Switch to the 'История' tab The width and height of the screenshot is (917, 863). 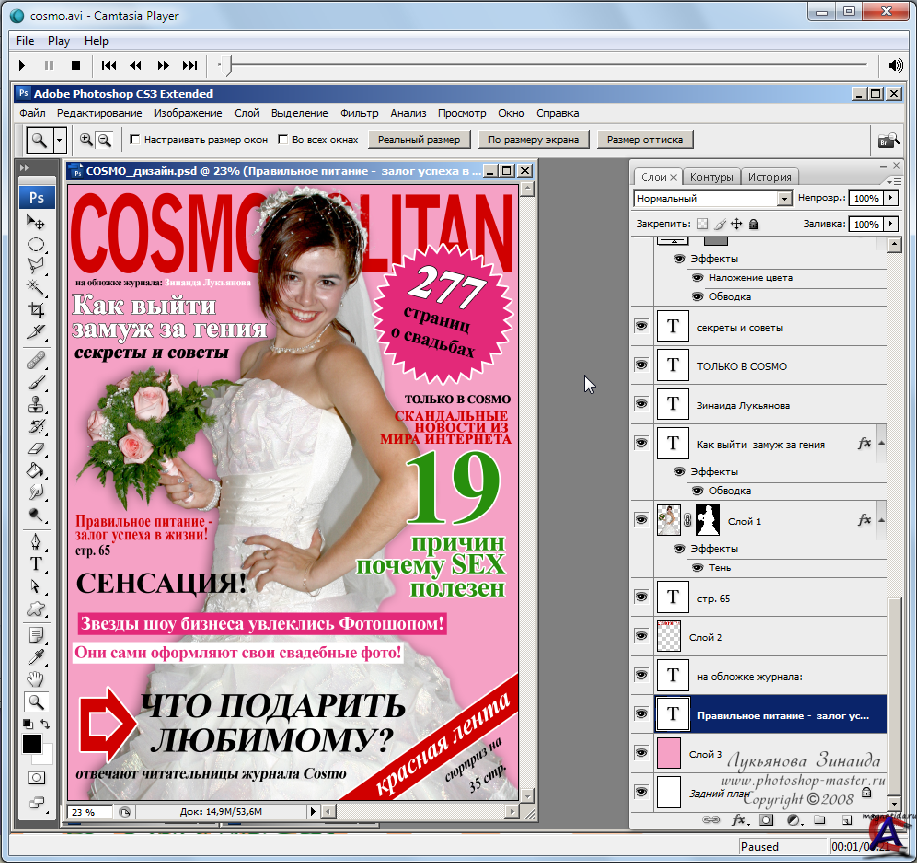(769, 177)
